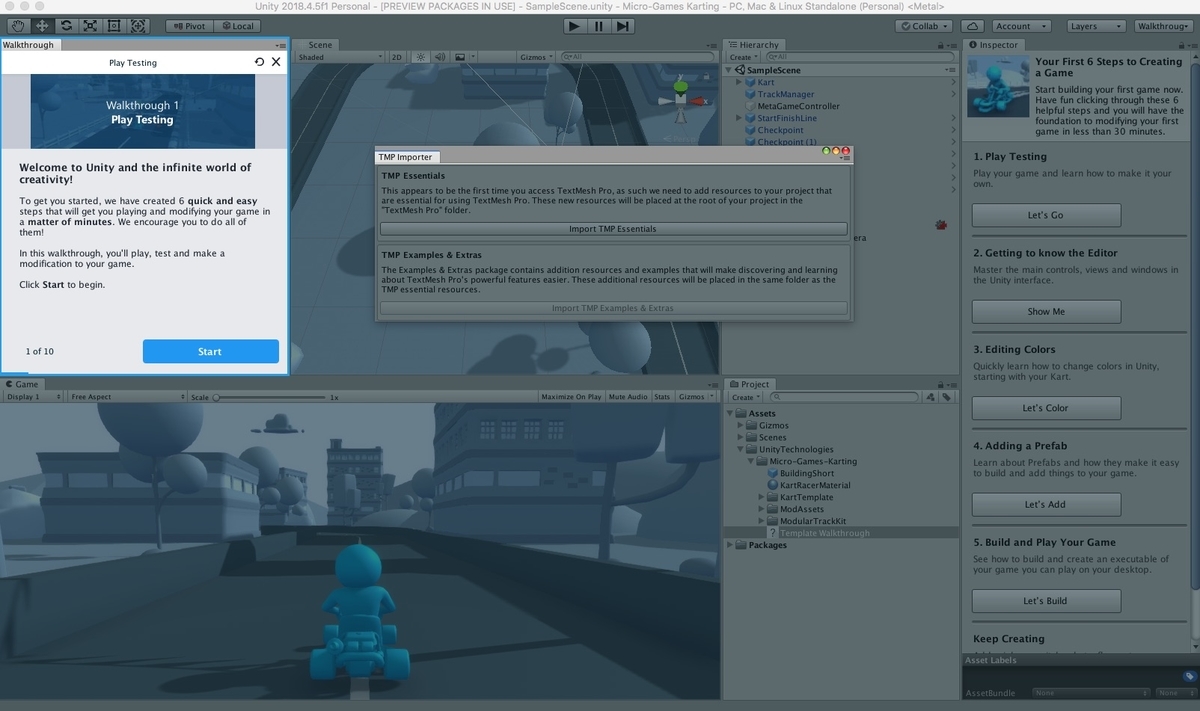Image resolution: width=1200 pixels, height=711 pixels.
Task: Select the Rect transform tool
Action: pyautogui.click(x=113, y=26)
